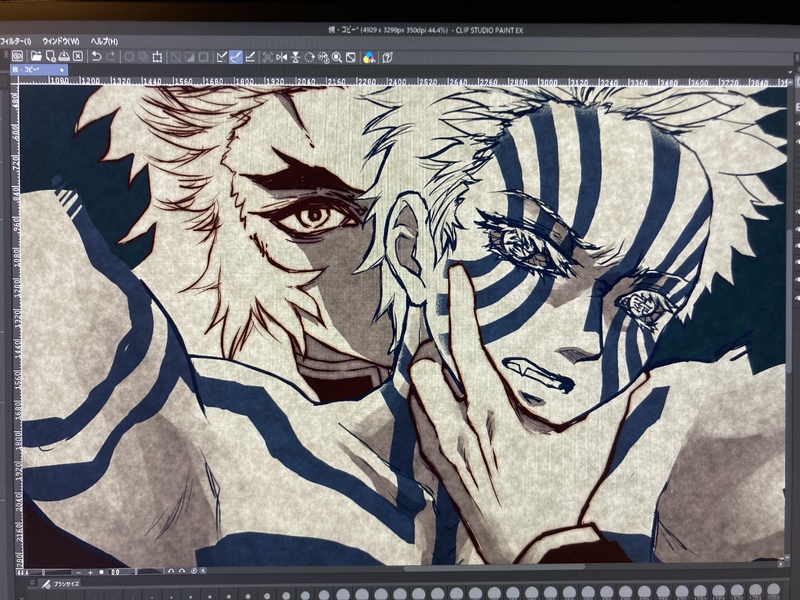Rotate canvas left using bottom bar icon
This screenshot has height=600, width=800.
click(x=171, y=571)
